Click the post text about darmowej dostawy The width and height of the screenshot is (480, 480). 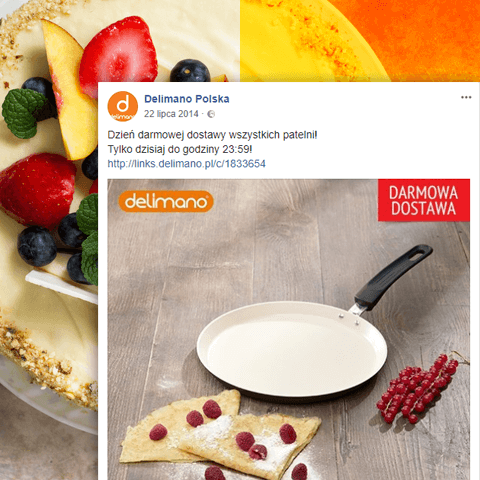[212, 135]
